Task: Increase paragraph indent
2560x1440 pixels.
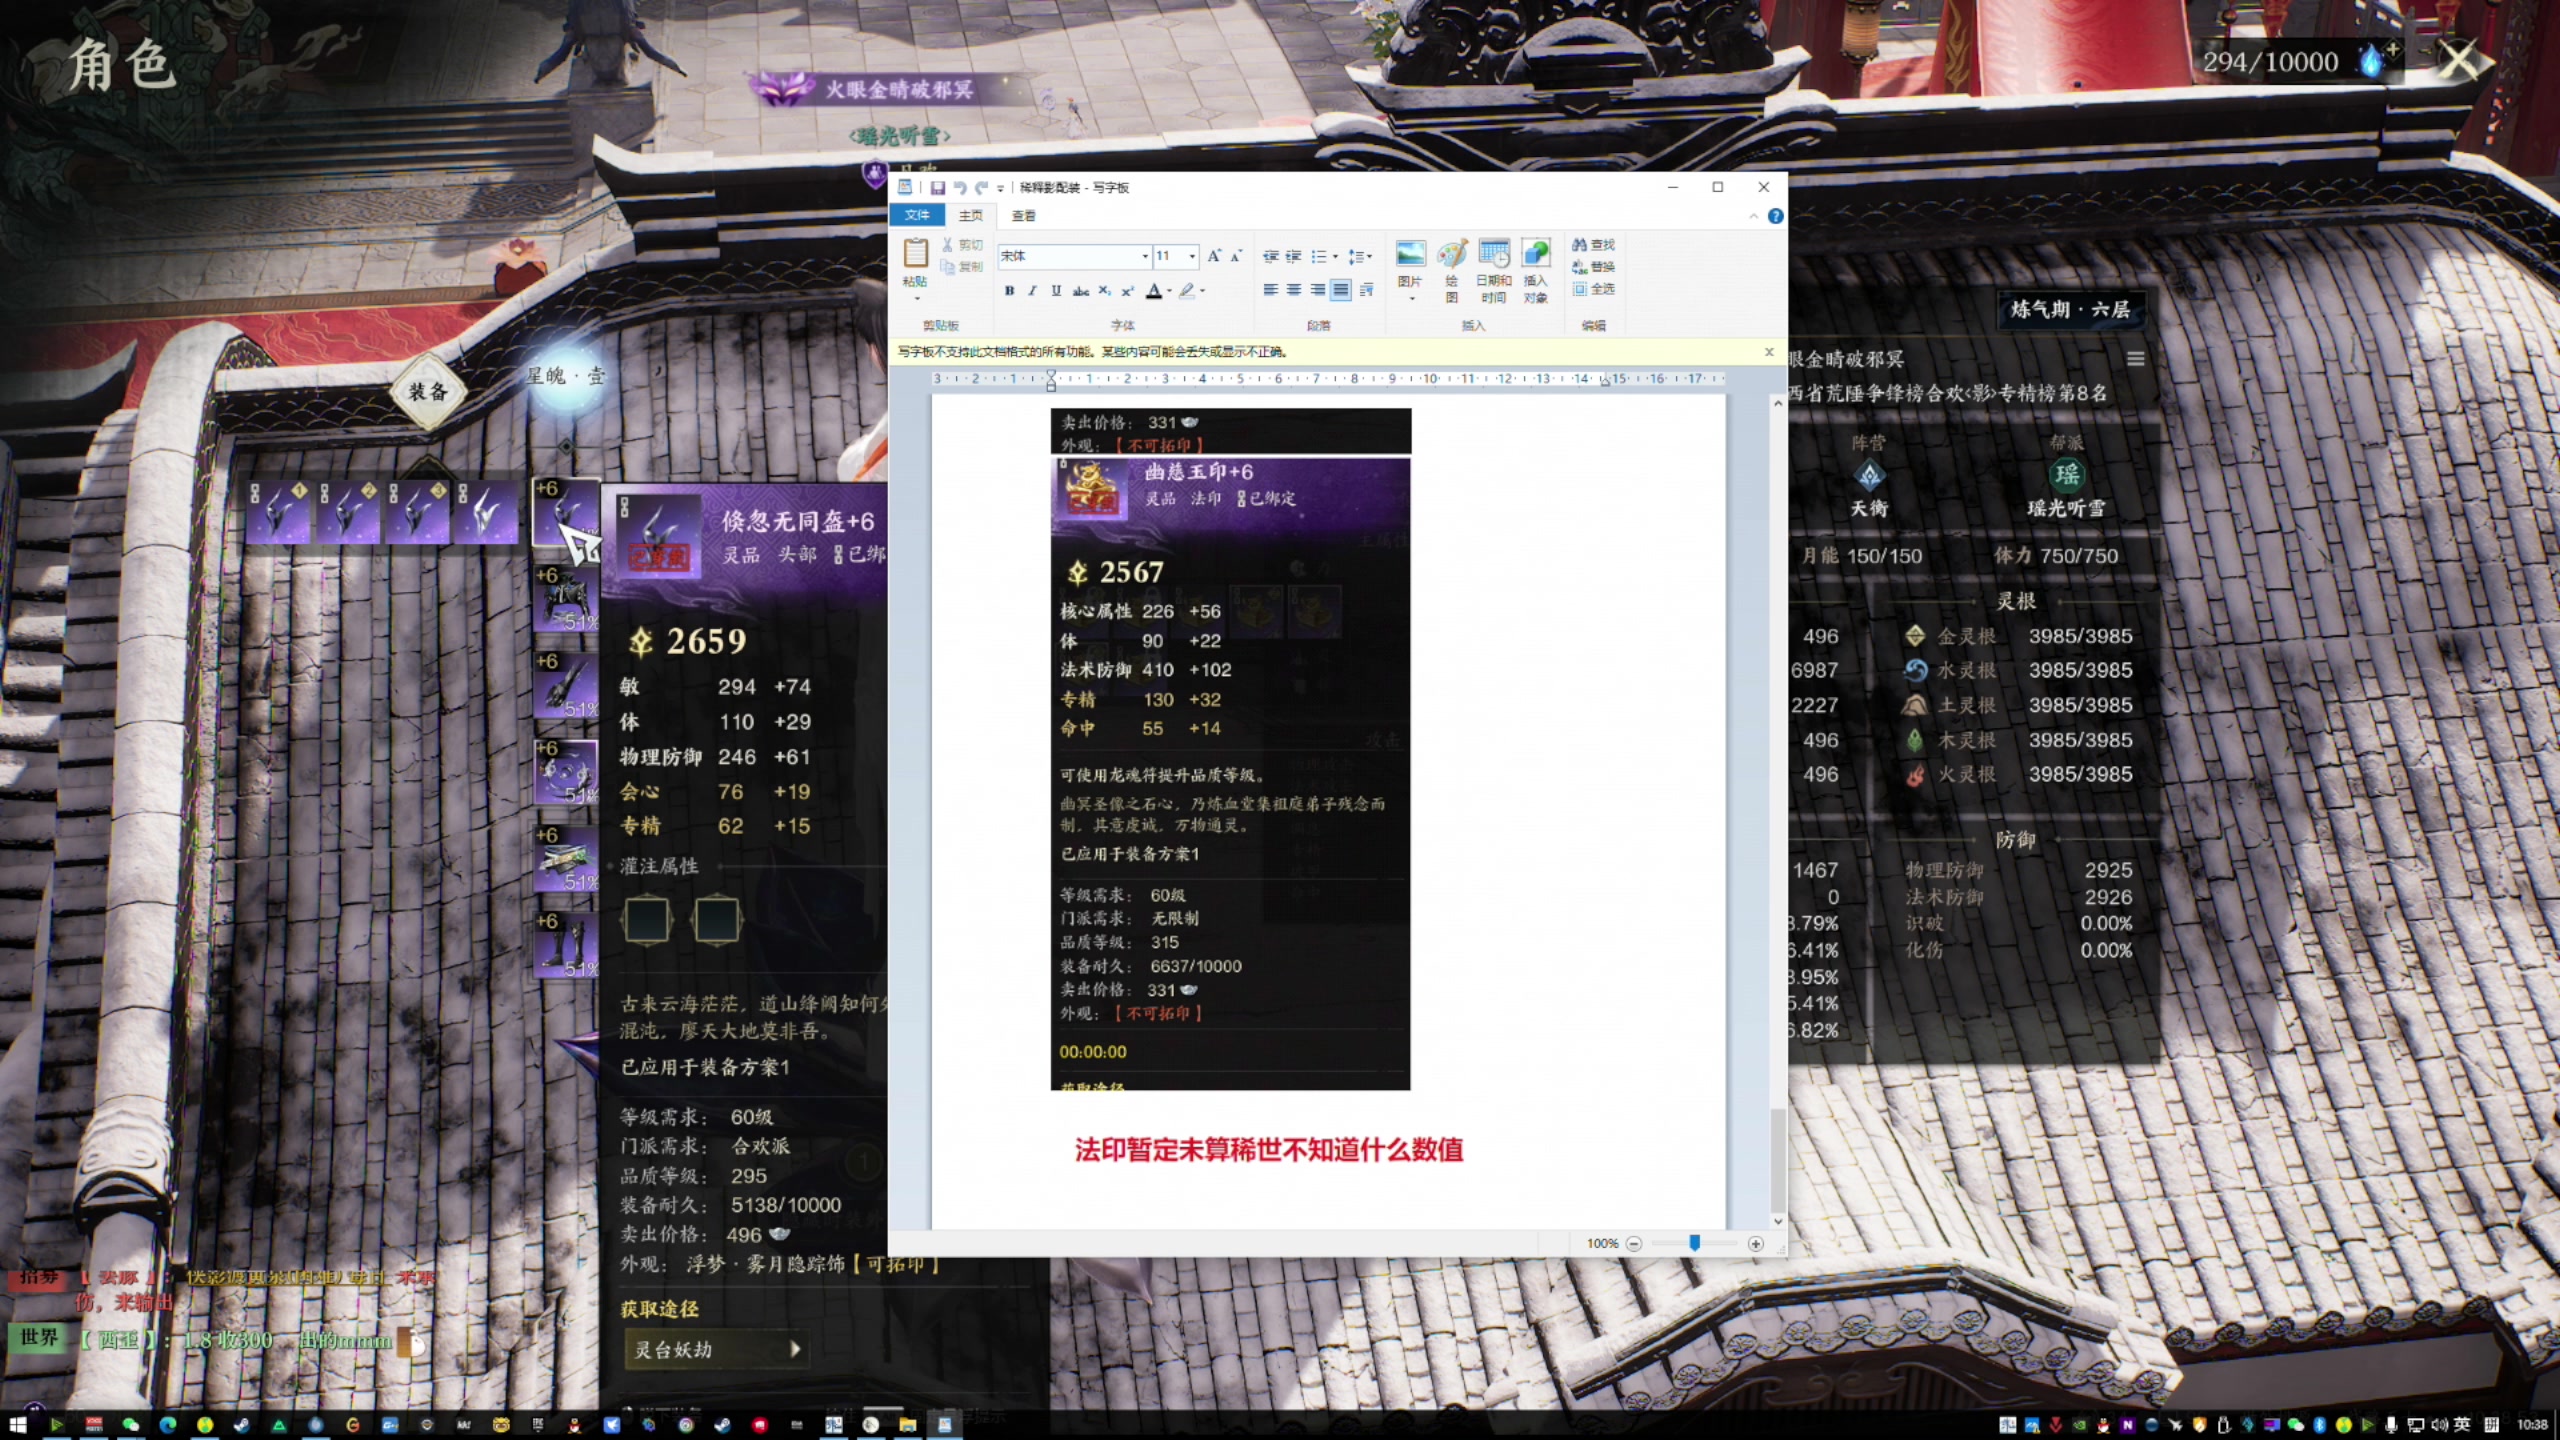Action: click(1293, 257)
